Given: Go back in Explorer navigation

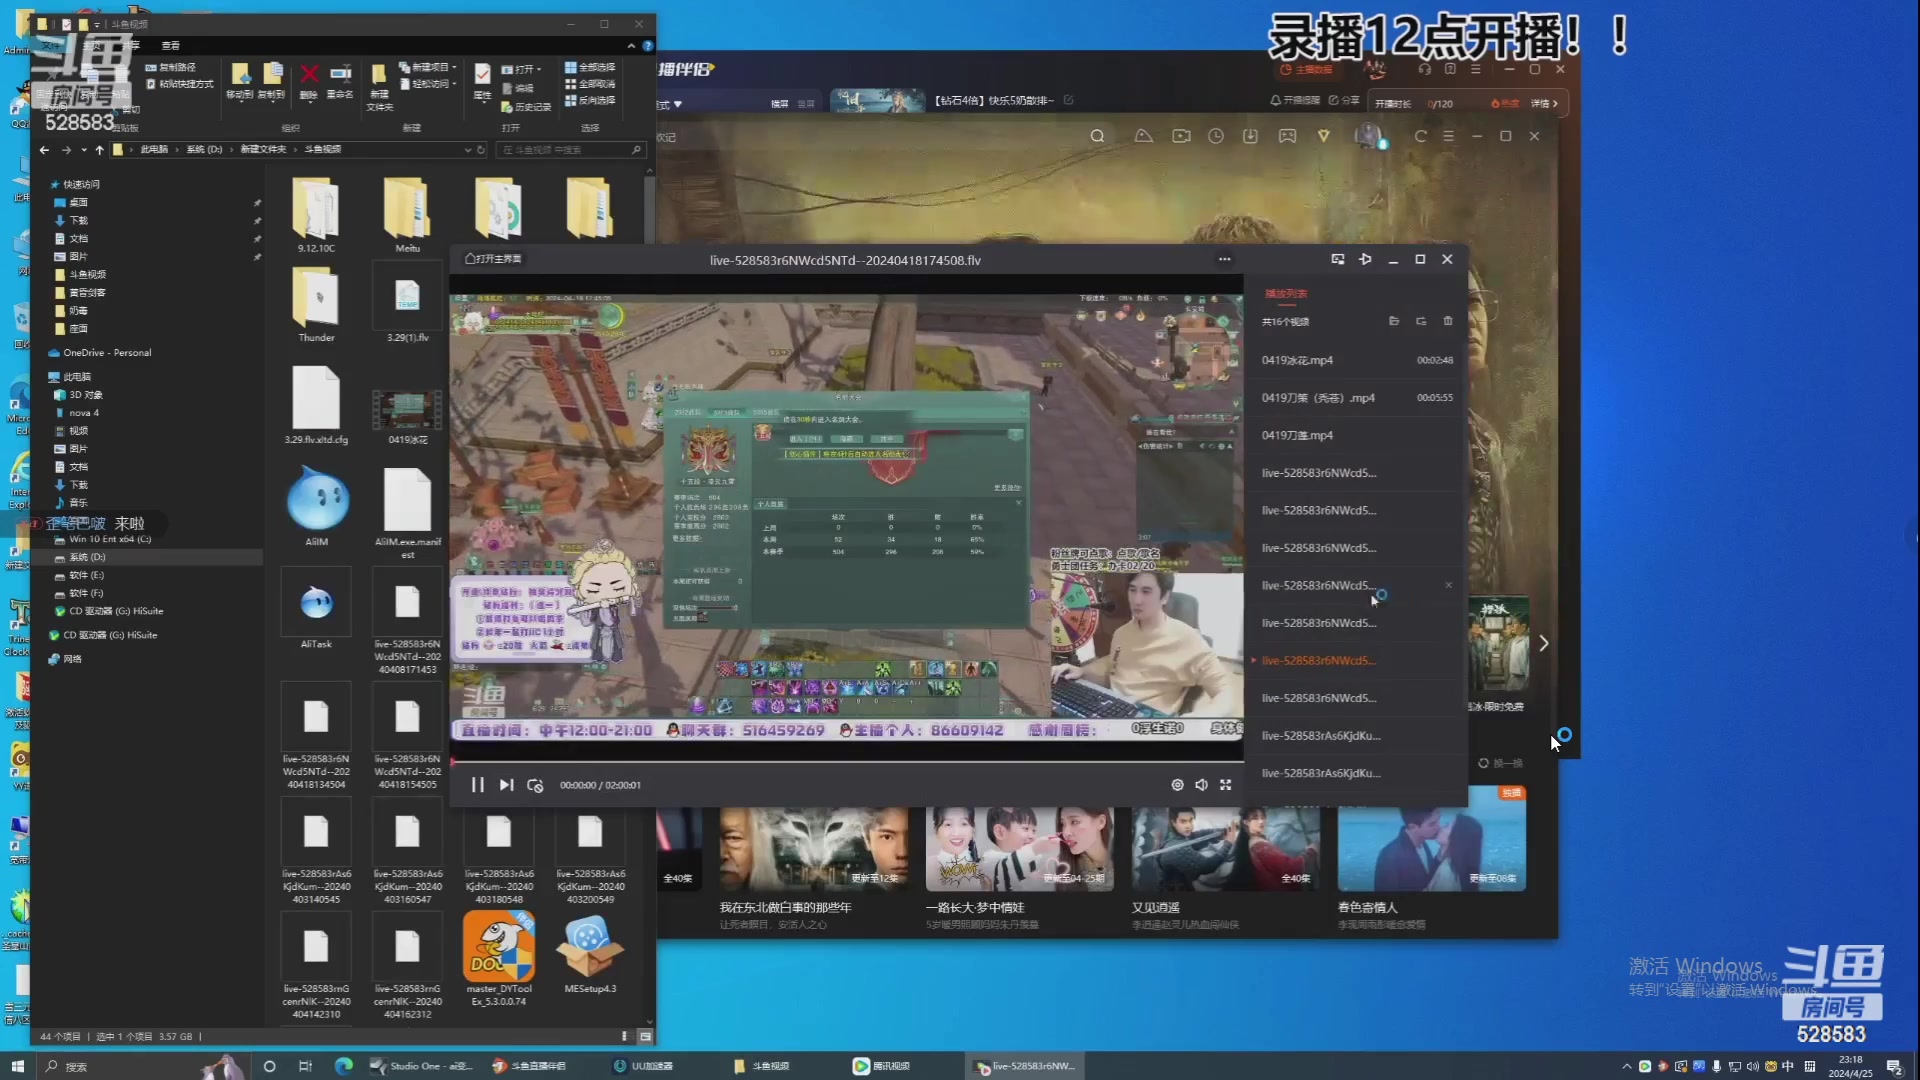Looking at the screenshot, I should coord(44,150).
